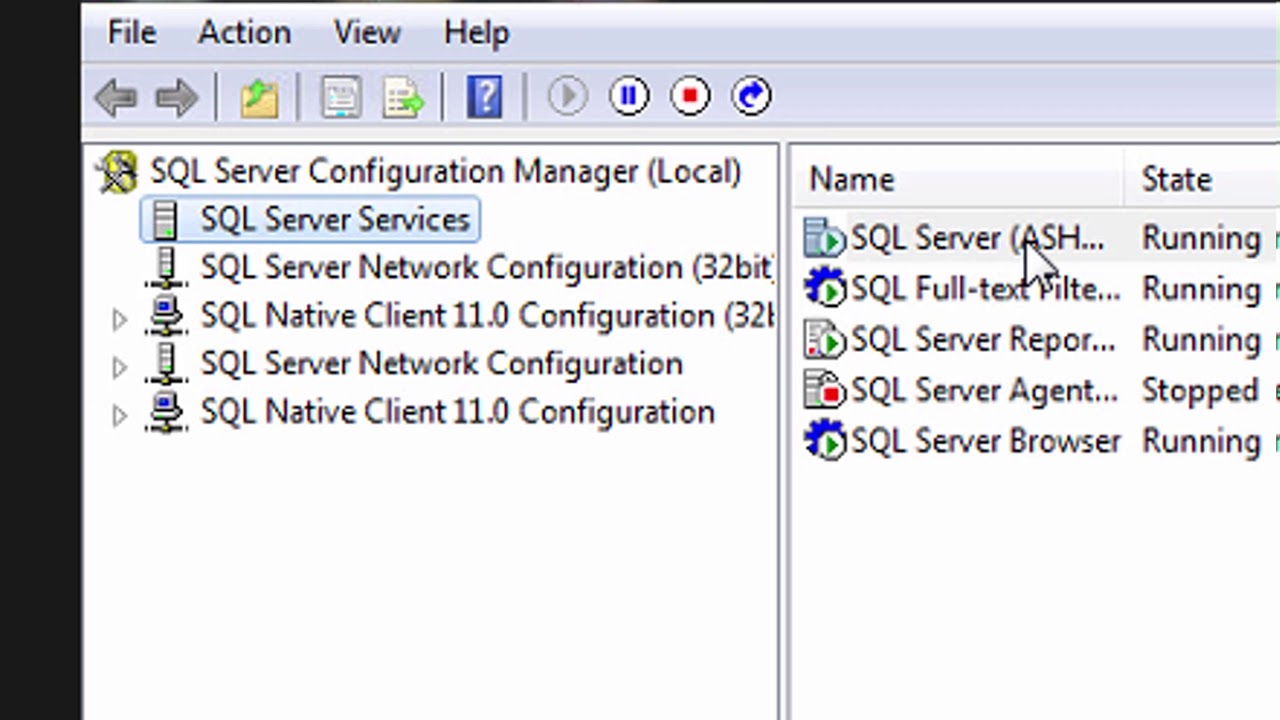This screenshot has height=720, width=1280.
Task: Open the Help menu
Action: (x=476, y=33)
